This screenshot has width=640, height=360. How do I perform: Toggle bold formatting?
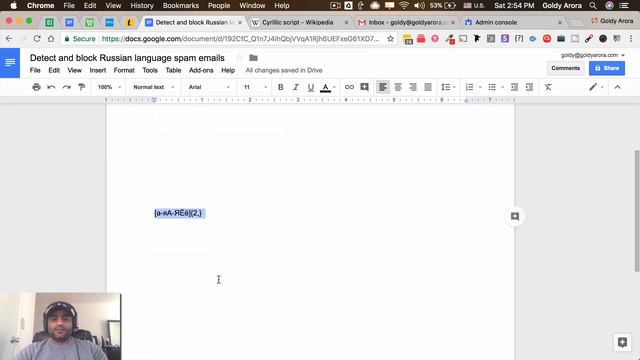tap(280, 87)
